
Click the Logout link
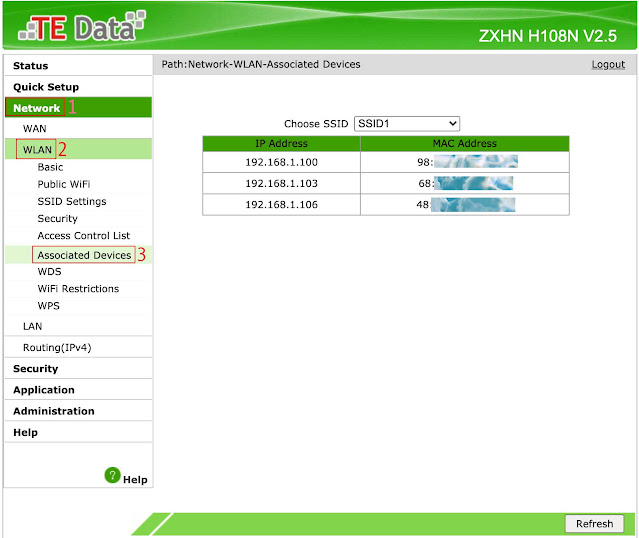pos(608,64)
